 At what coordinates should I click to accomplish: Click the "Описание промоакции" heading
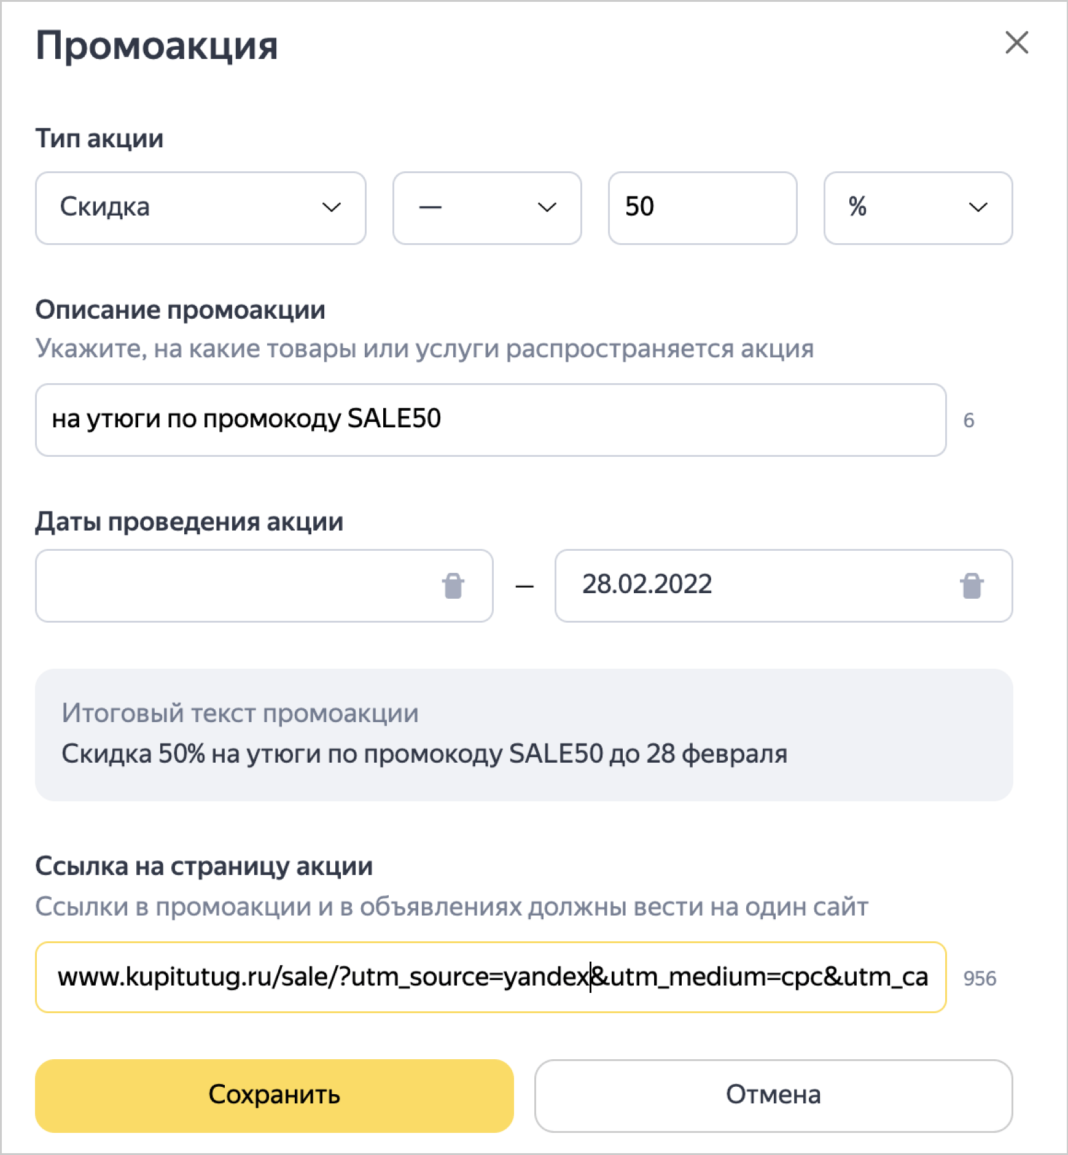click(180, 310)
